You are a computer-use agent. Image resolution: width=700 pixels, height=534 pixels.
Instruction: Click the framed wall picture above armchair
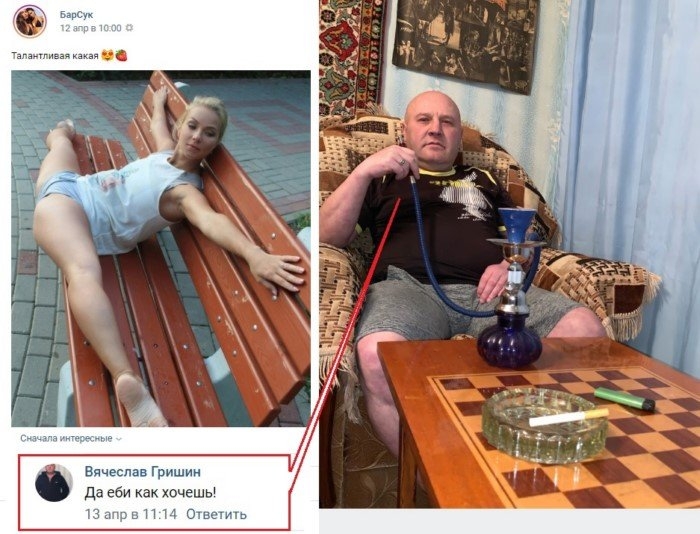[466, 41]
